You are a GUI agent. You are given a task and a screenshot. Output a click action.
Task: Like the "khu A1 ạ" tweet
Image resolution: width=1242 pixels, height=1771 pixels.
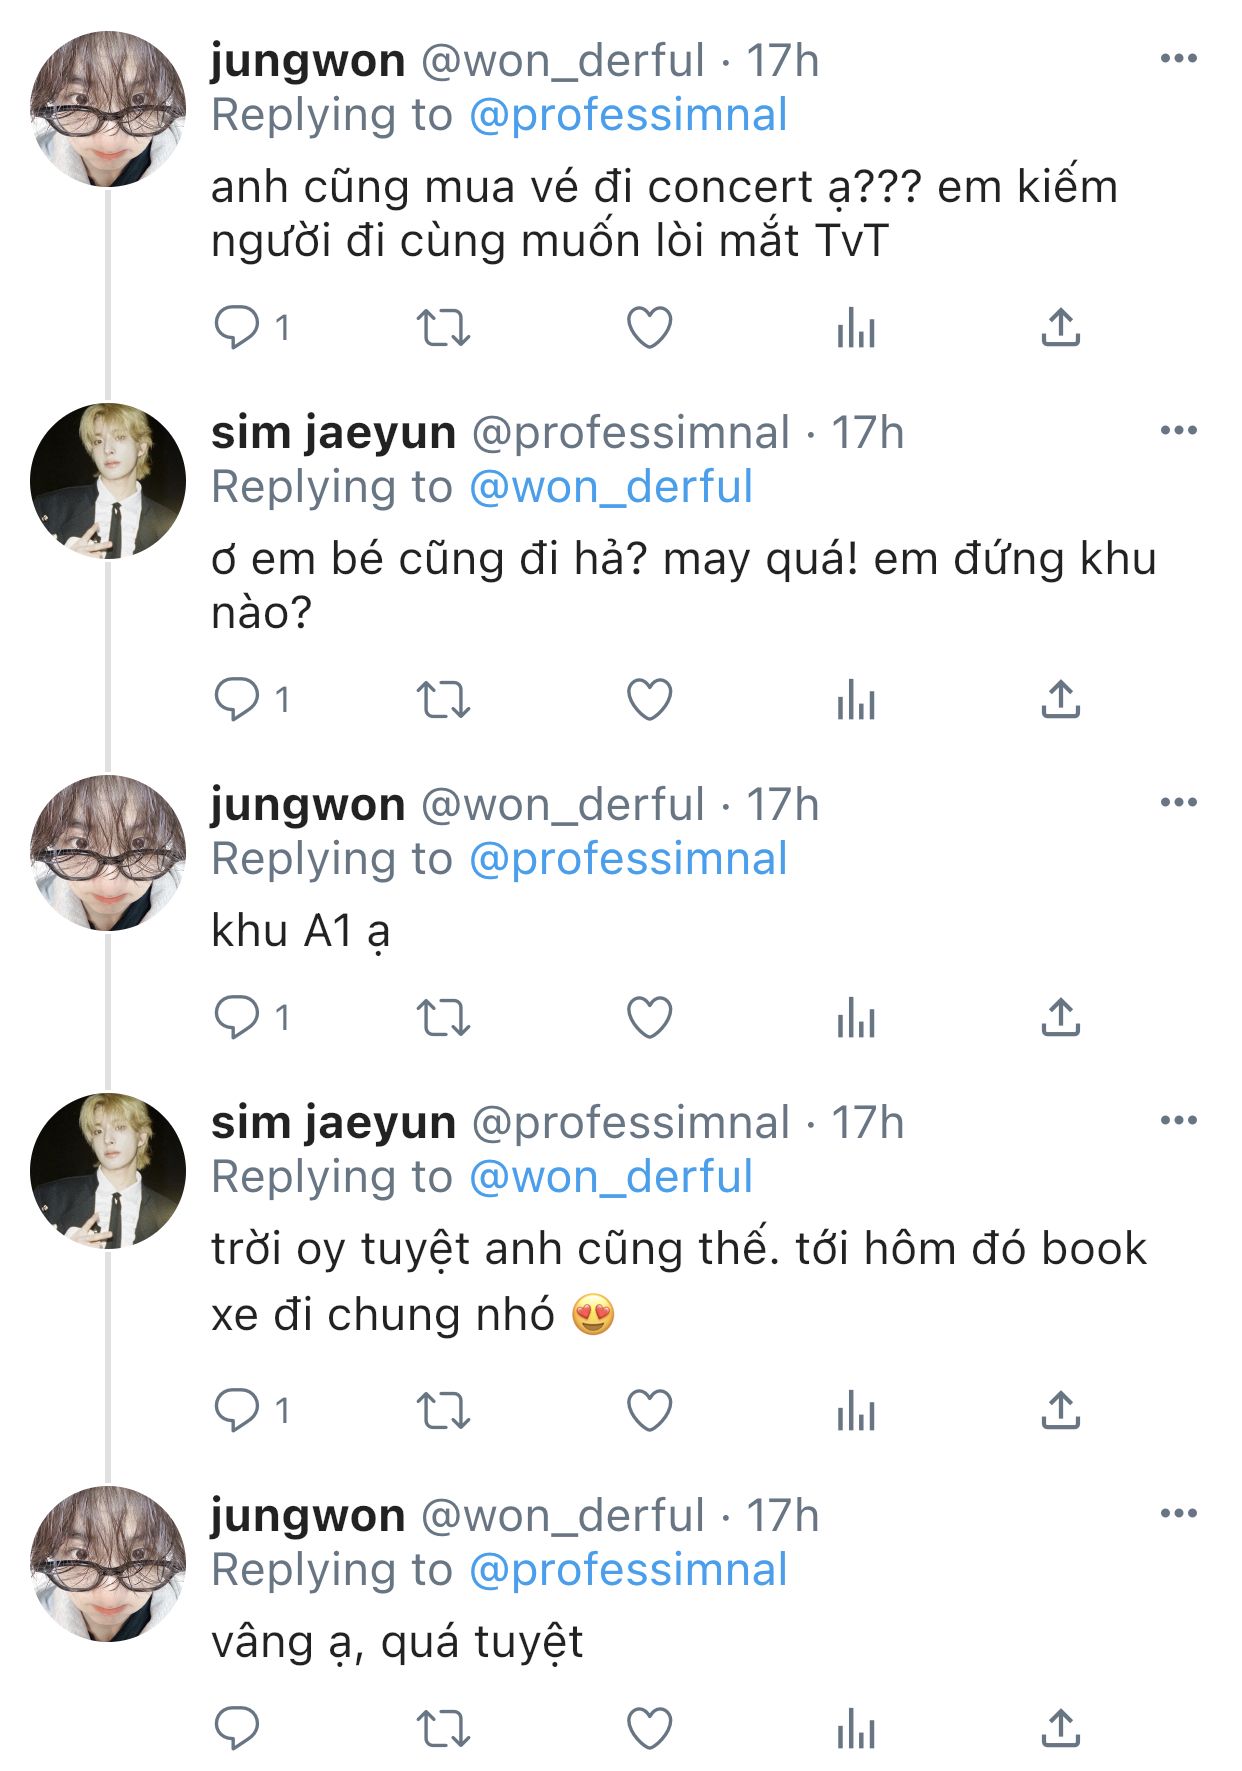click(x=649, y=1018)
